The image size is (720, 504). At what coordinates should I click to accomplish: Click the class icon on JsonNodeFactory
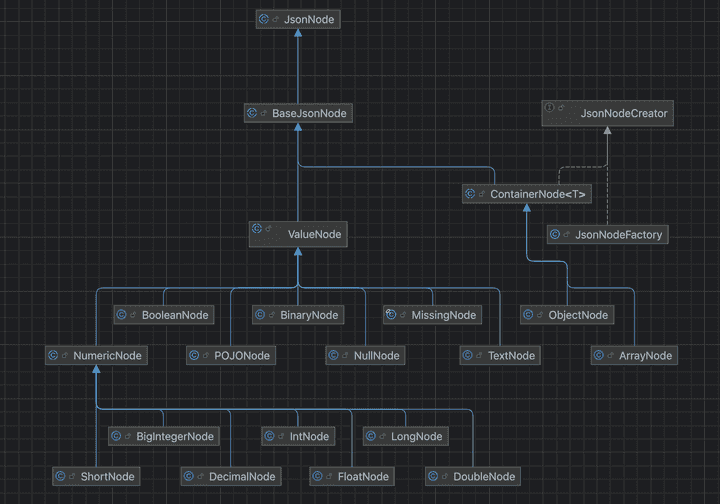coord(555,235)
